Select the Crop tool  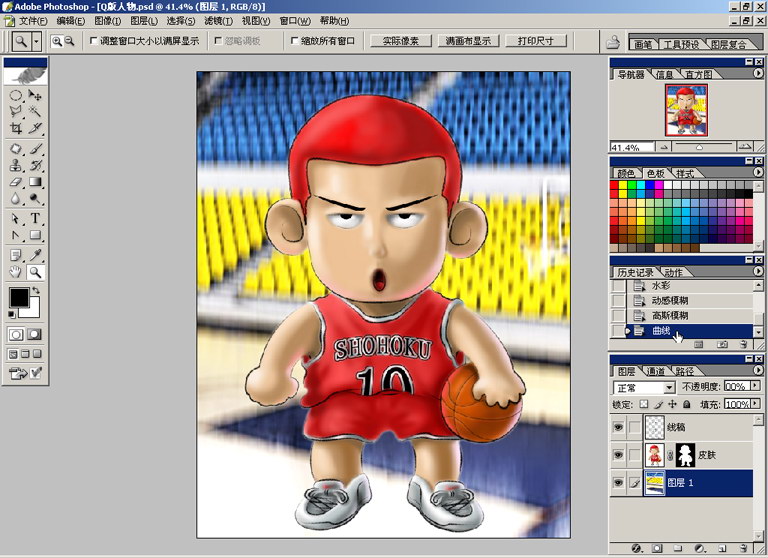[x=16, y=128]
